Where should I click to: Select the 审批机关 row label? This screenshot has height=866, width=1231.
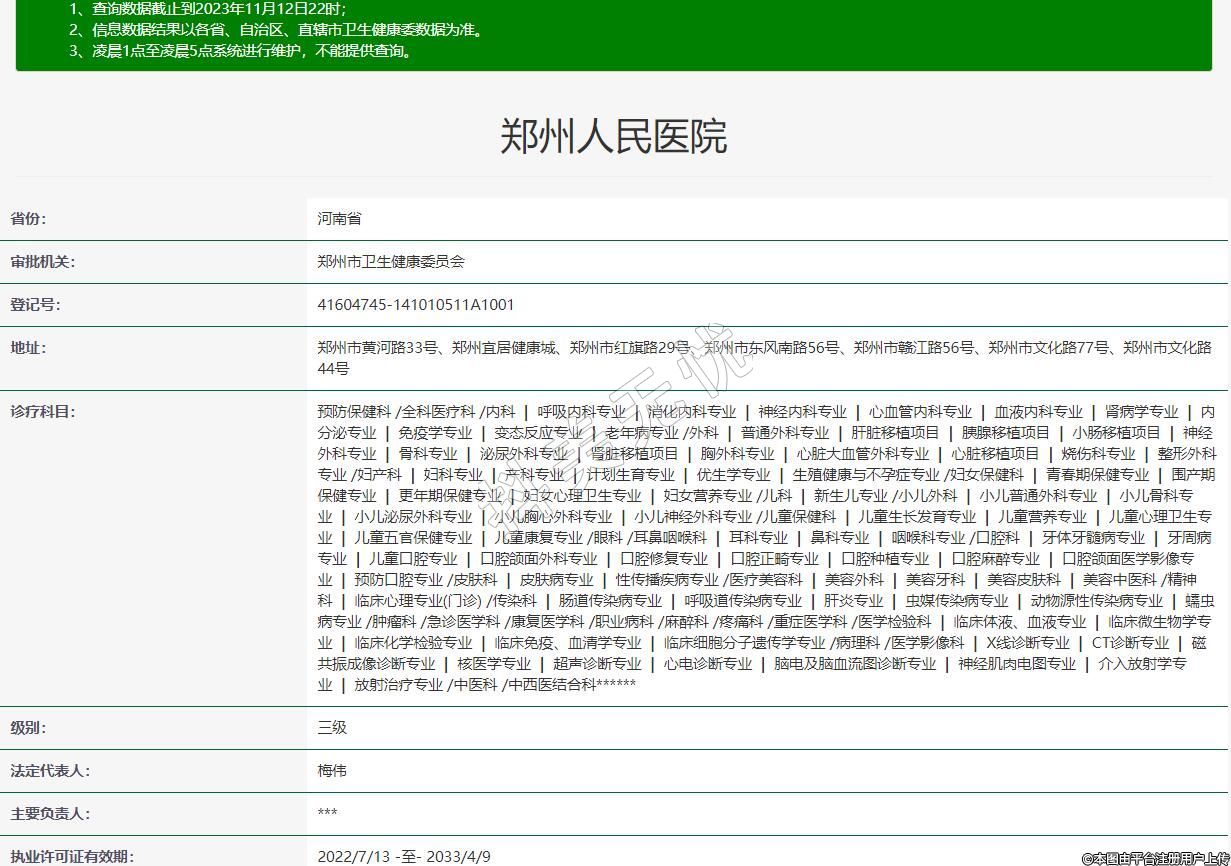pos(42,262)
